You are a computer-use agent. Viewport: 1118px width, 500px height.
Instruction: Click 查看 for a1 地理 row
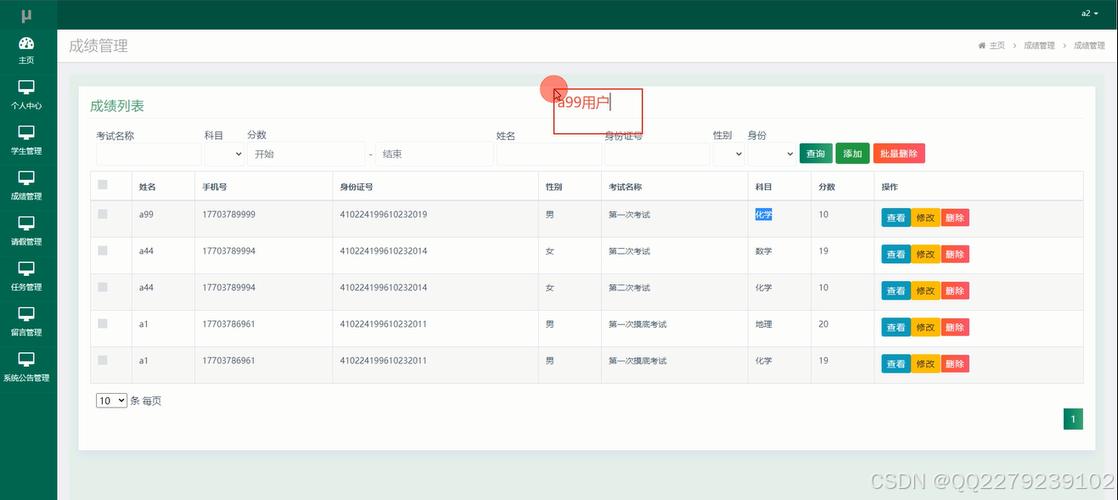click(x=896, y=327)
